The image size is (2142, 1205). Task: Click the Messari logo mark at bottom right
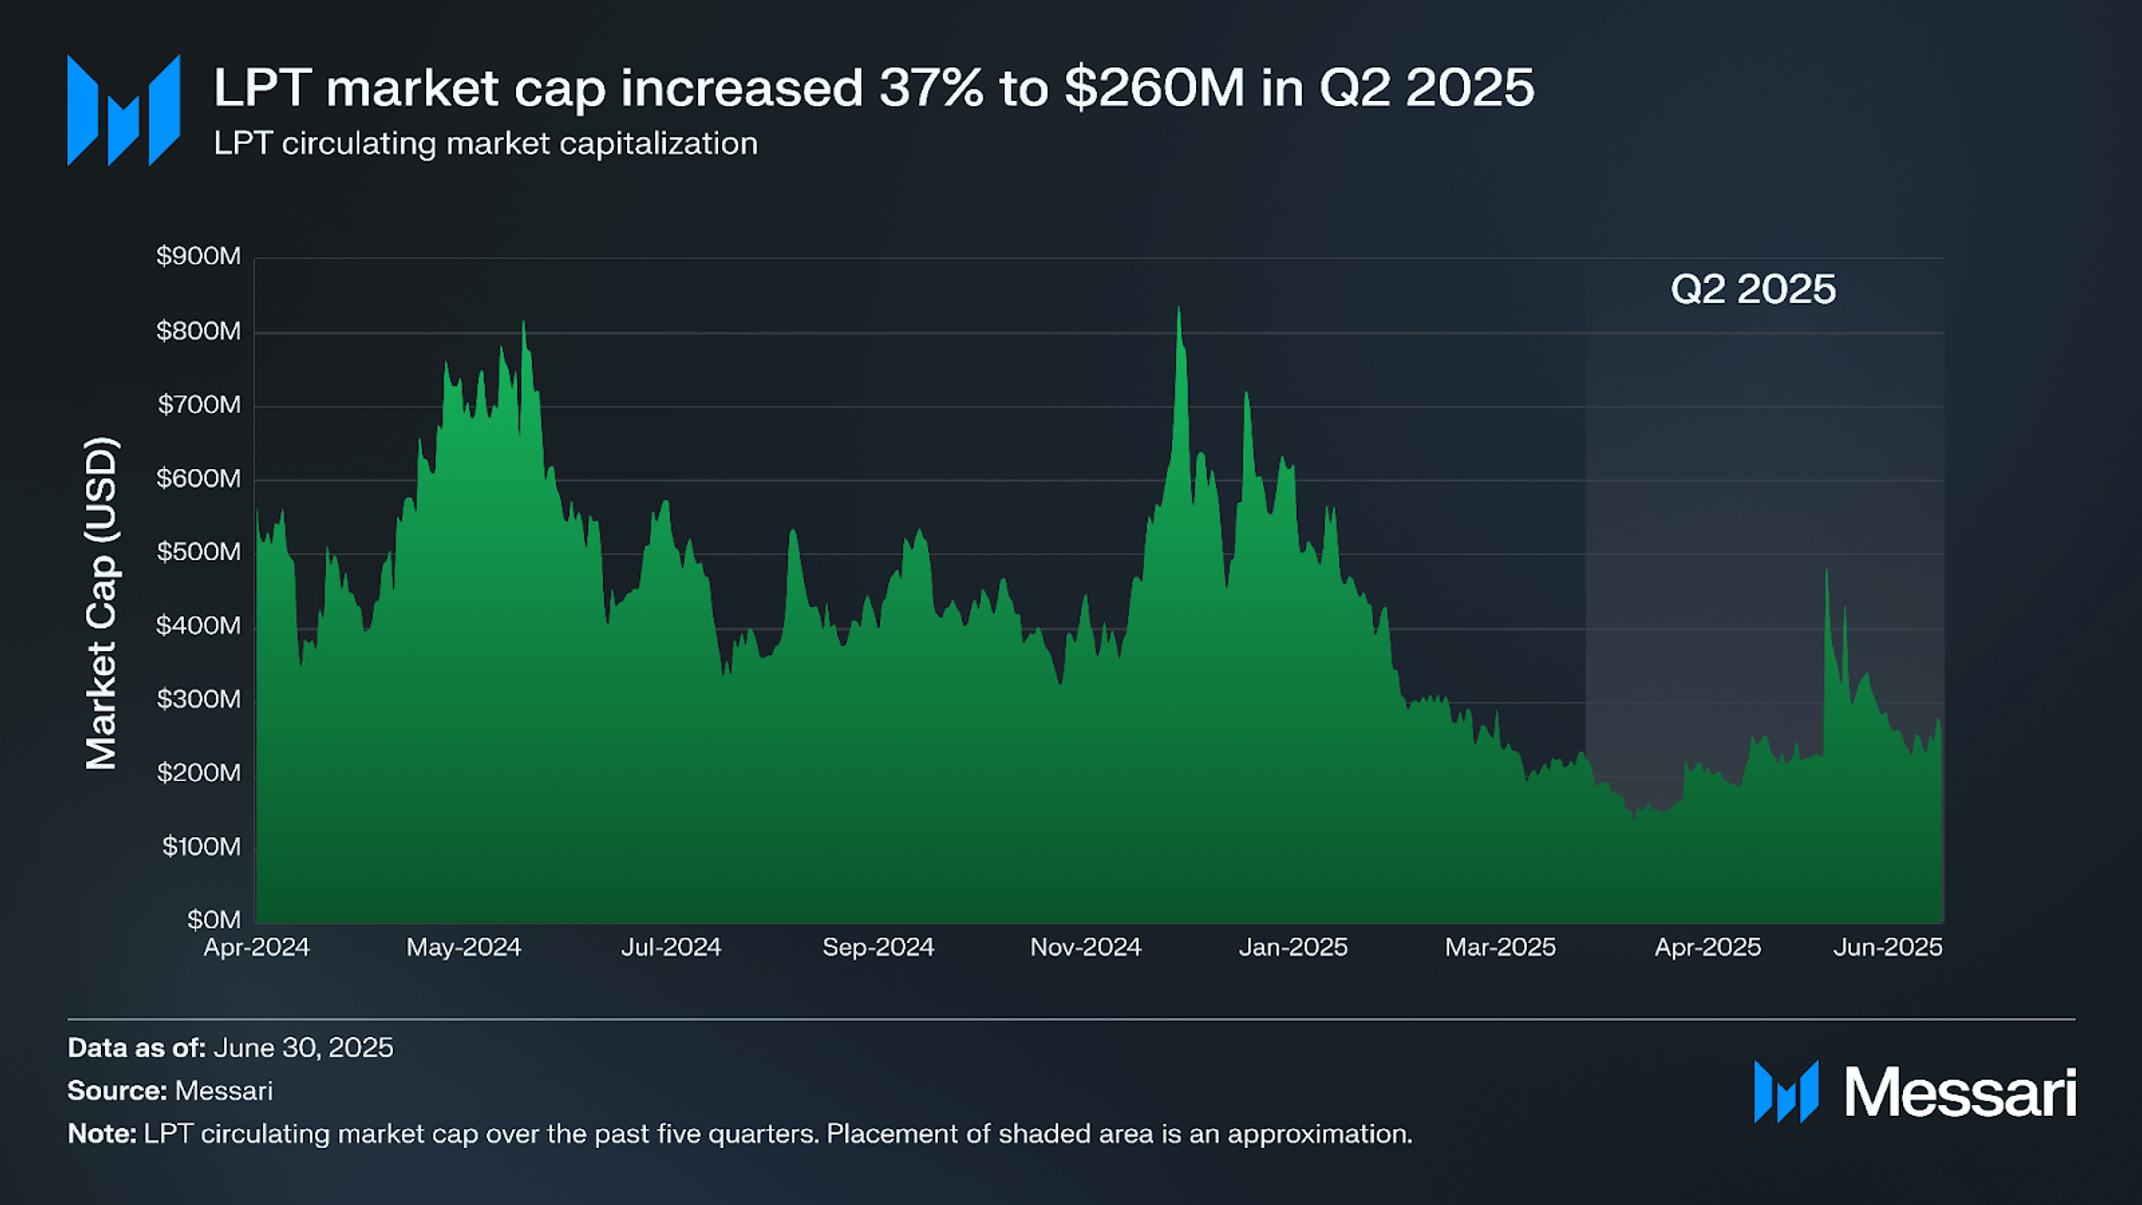(1786, 1092)
